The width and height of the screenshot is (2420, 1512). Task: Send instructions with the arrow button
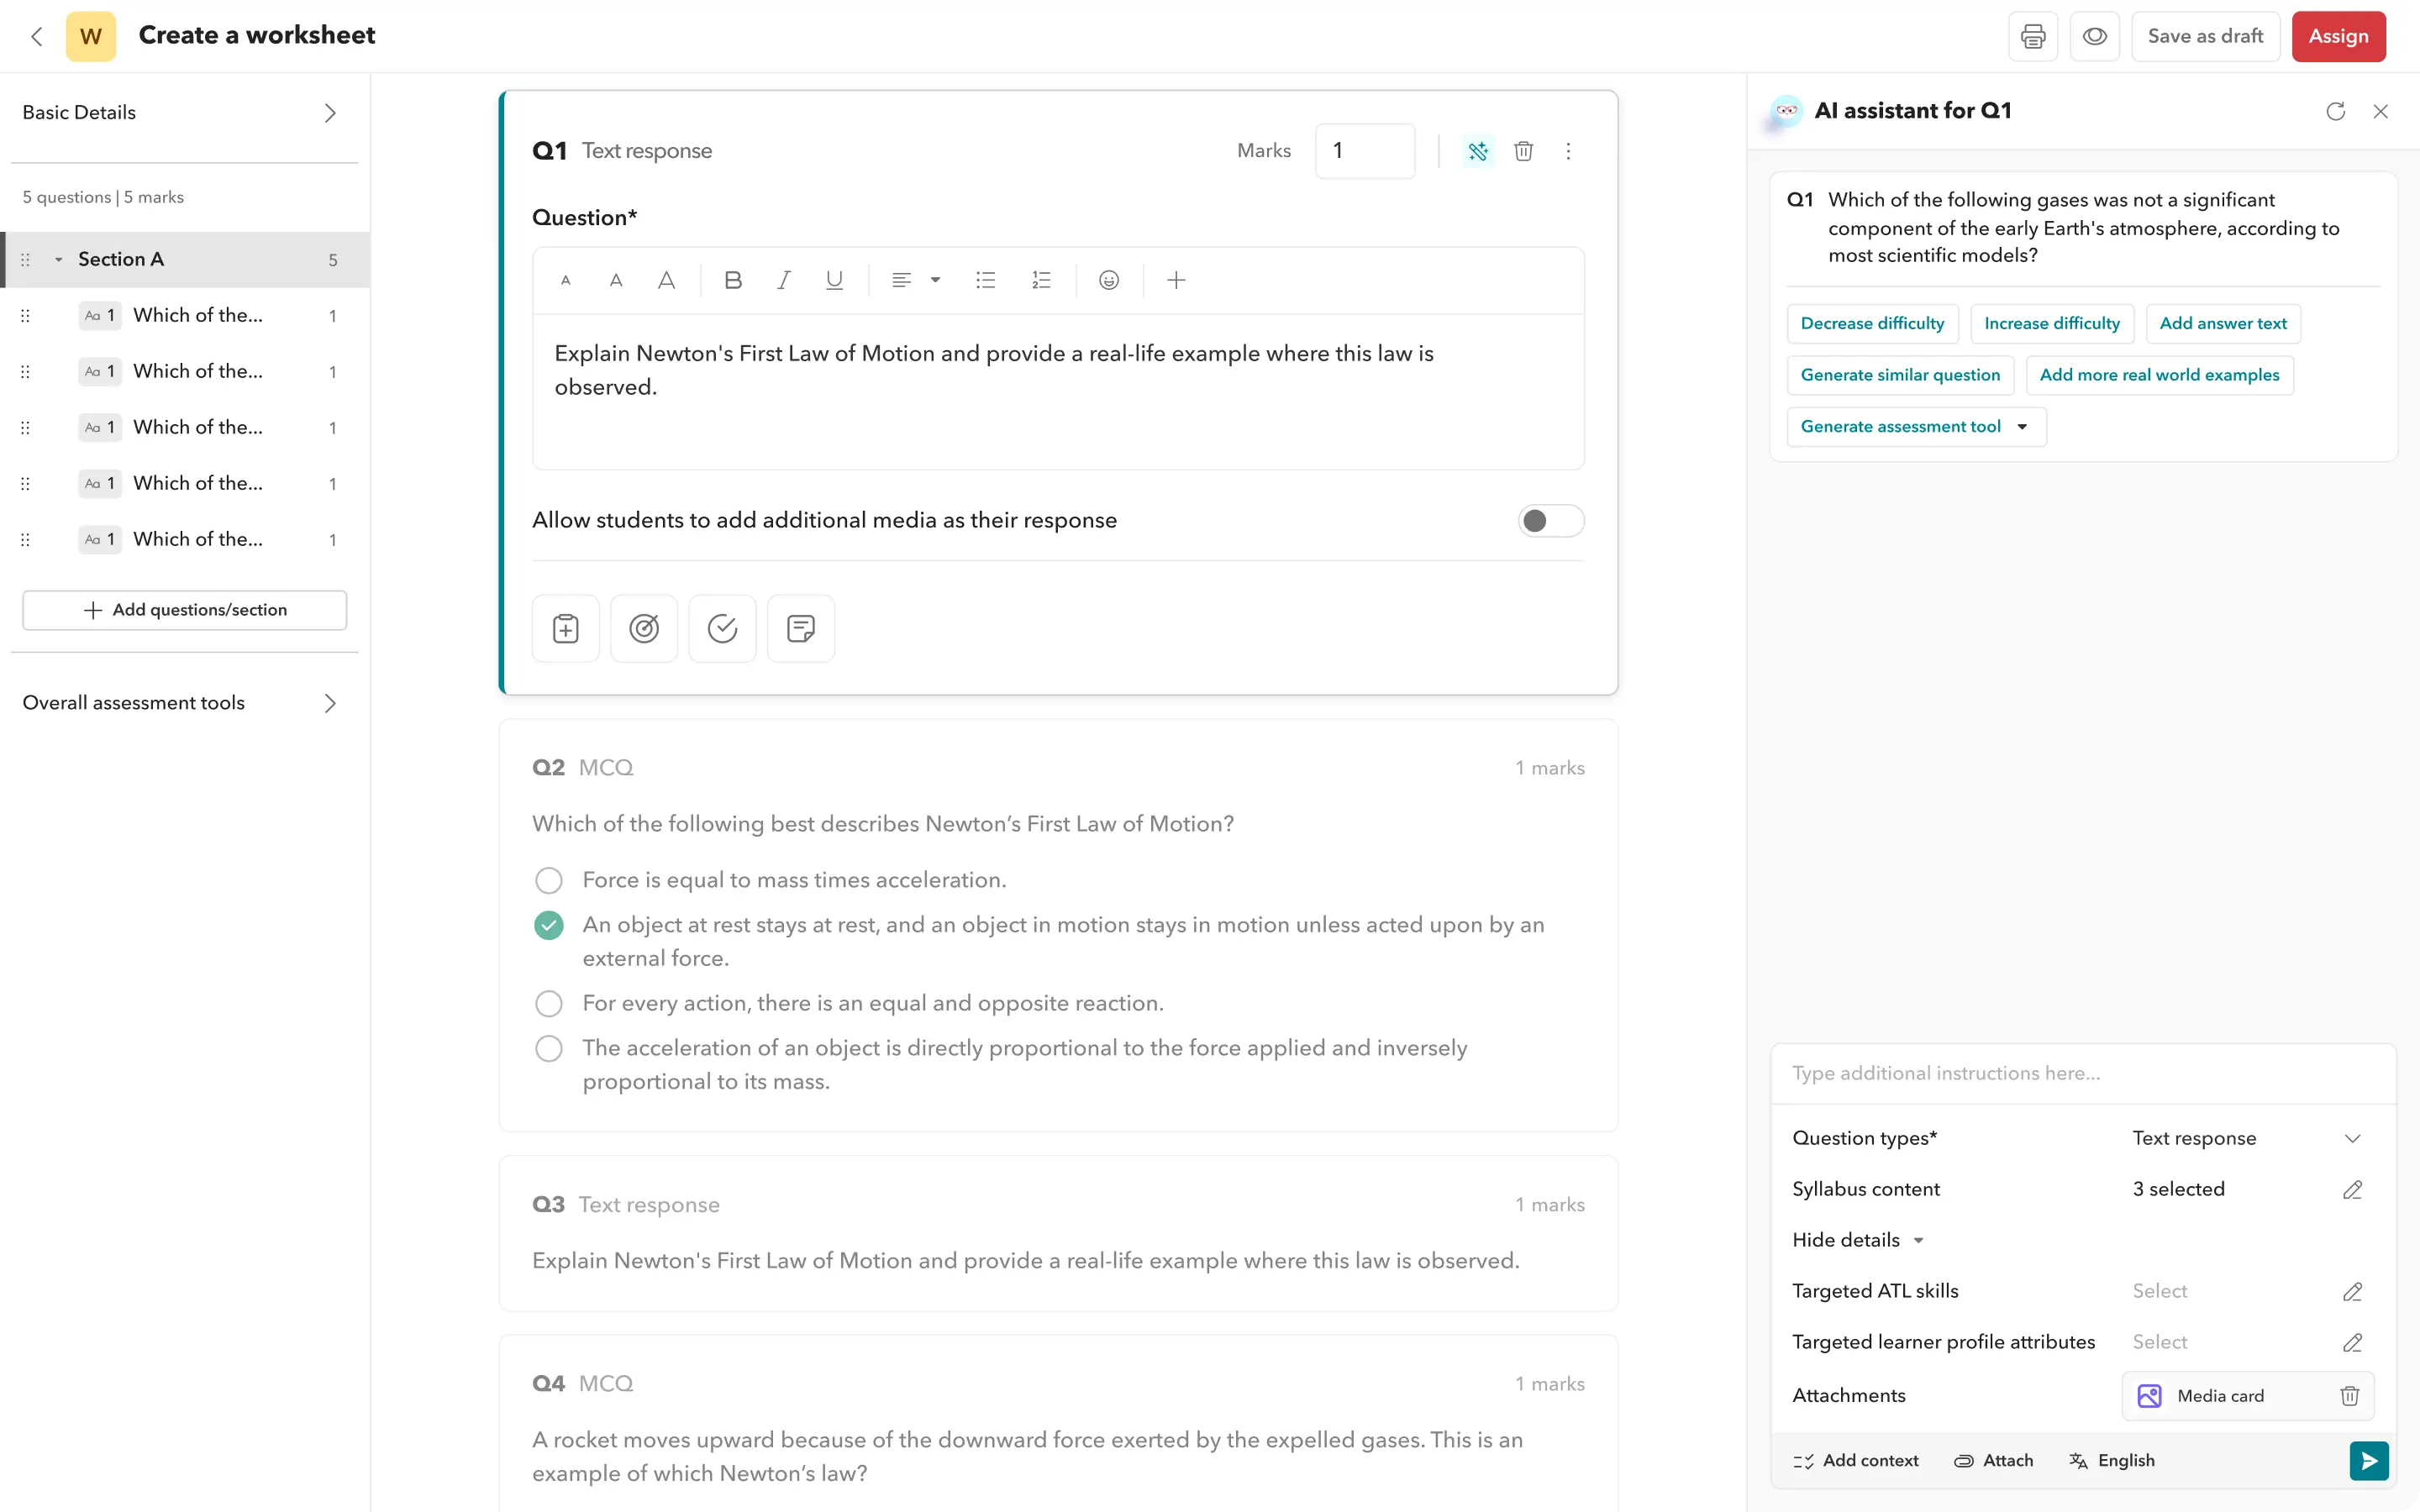(2368, 1461)
